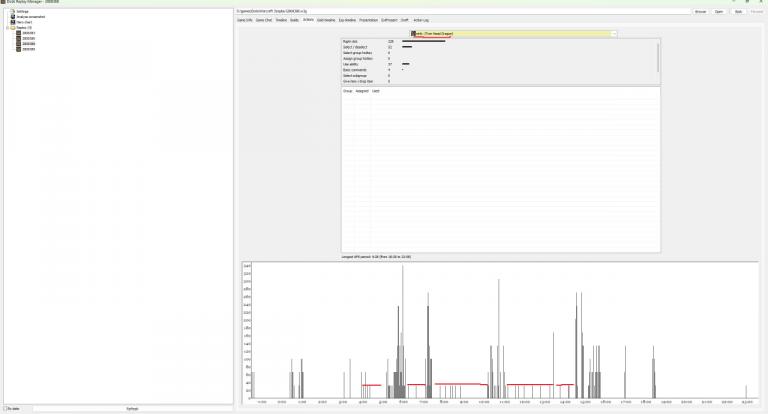Image resolution: width=768 pixels, height=414 pixels.
Task: Switch to the Game Chat tab
Action: point(264,20)
